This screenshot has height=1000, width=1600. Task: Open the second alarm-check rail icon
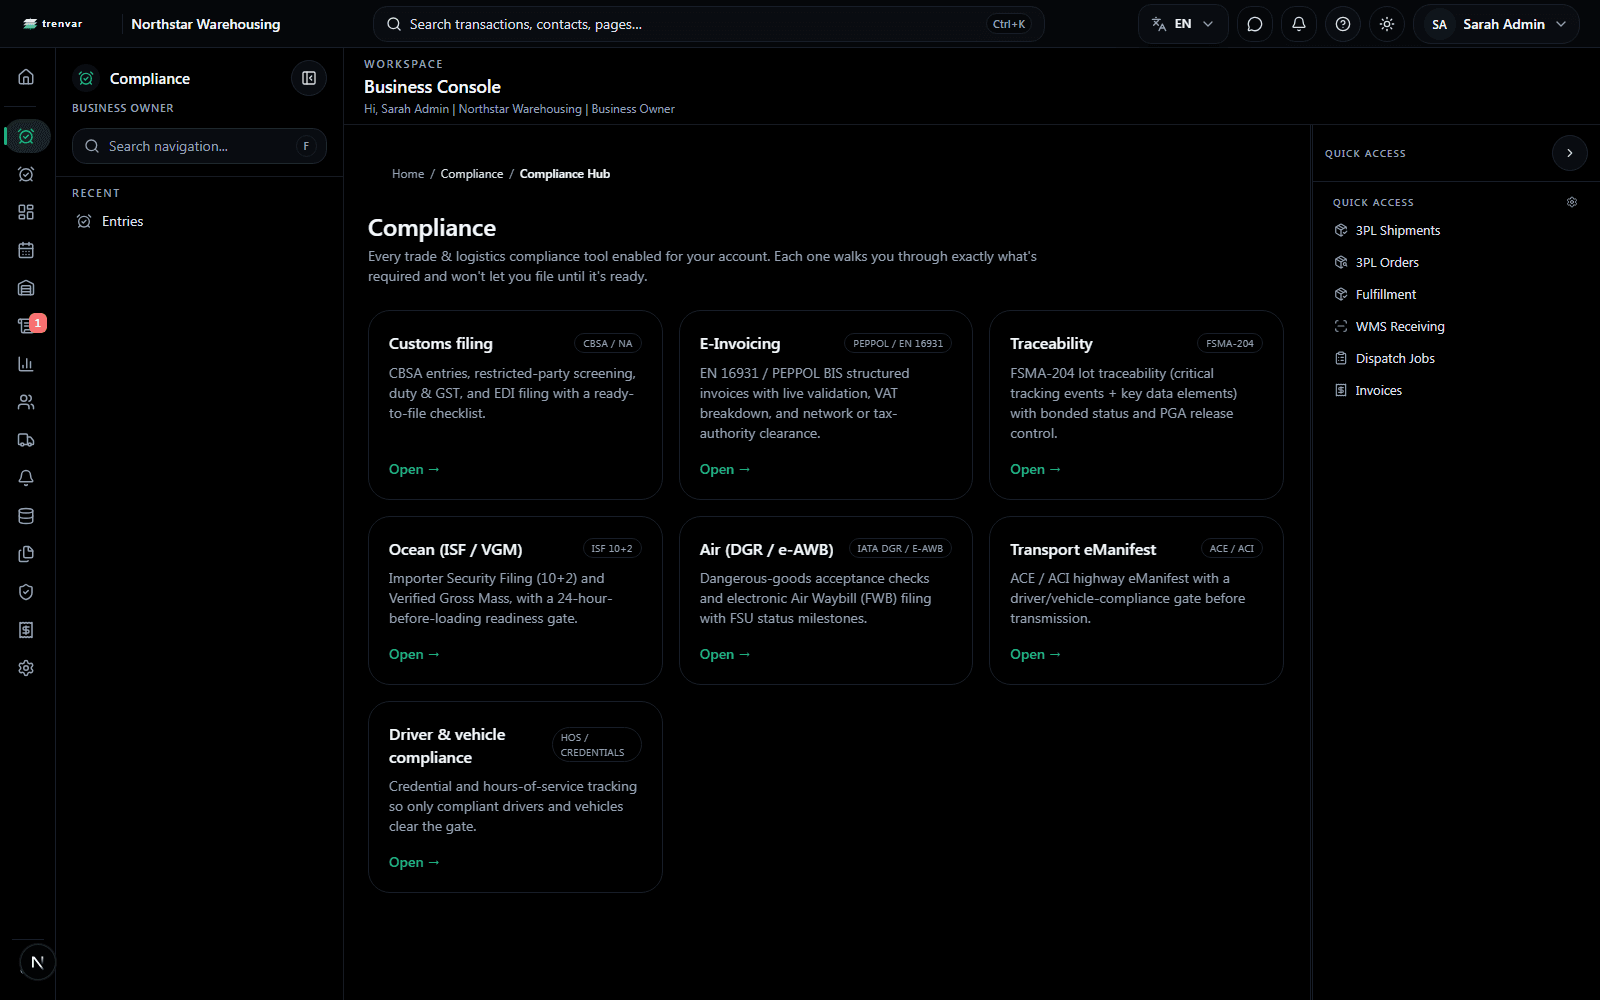(x=26, y=174)
